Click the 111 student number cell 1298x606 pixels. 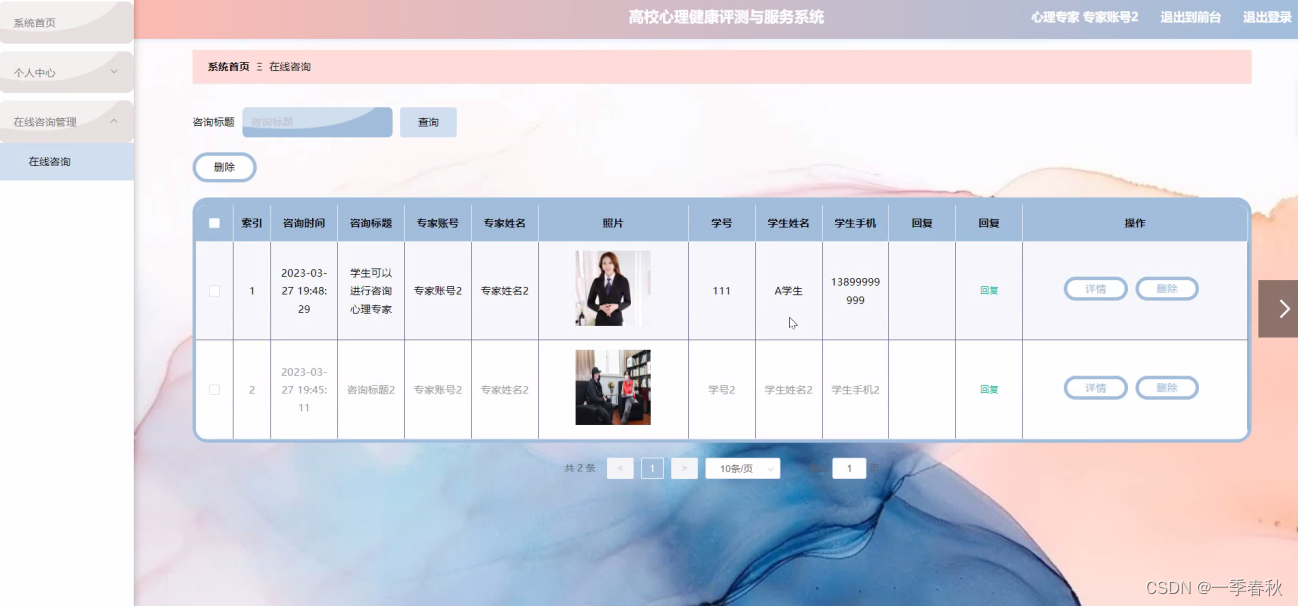pyautogui.click(x=722, y=291)
